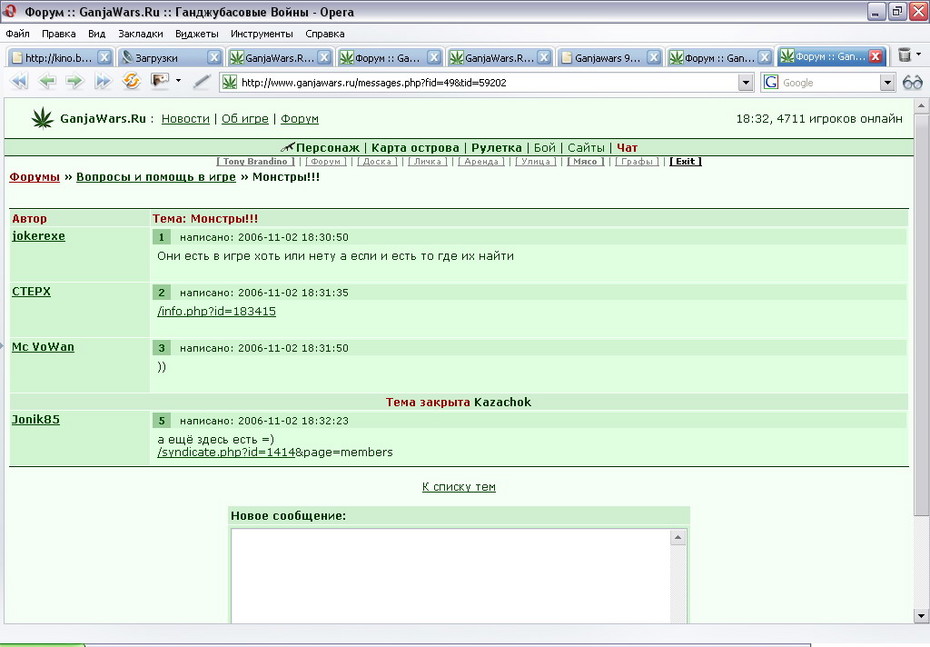
Task: Follow the /info.php?id=183415 link
Action: [216, 311]
